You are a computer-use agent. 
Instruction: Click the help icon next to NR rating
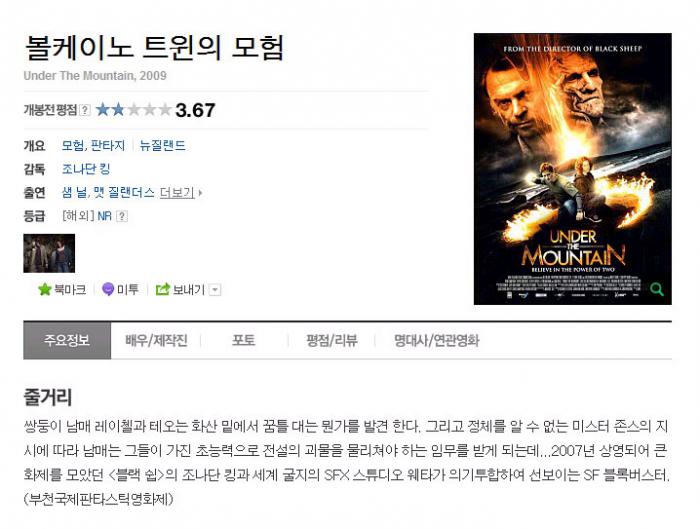121,216
